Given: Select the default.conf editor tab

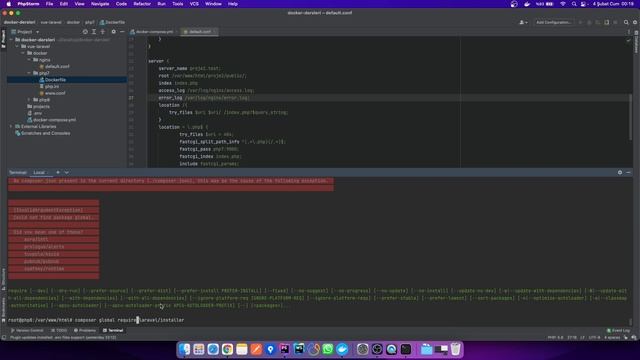Looking at the screenshot, I should tap(200, 31).
